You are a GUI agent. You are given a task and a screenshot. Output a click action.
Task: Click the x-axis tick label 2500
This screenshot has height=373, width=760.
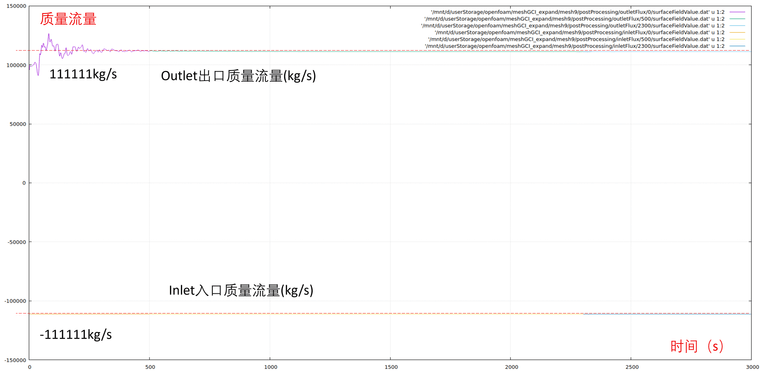(631, 367)
